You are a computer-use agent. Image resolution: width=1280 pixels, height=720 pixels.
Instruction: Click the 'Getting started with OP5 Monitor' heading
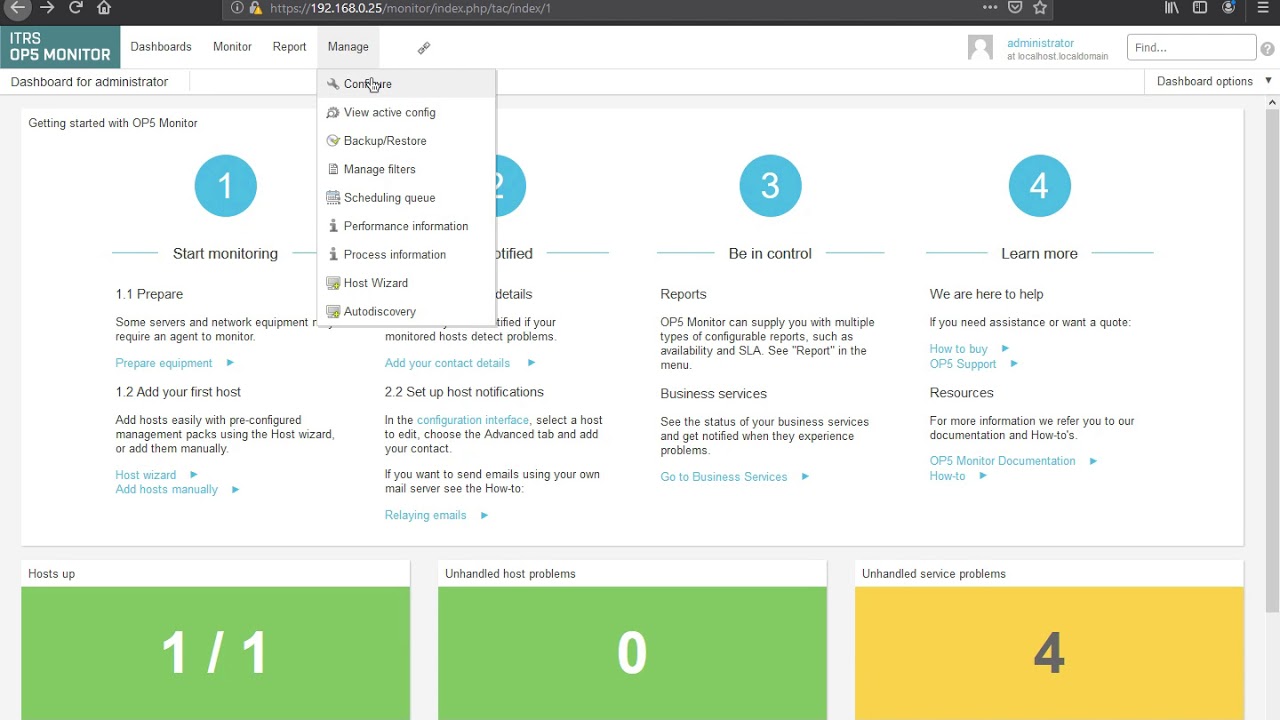(x=113, y=123)
